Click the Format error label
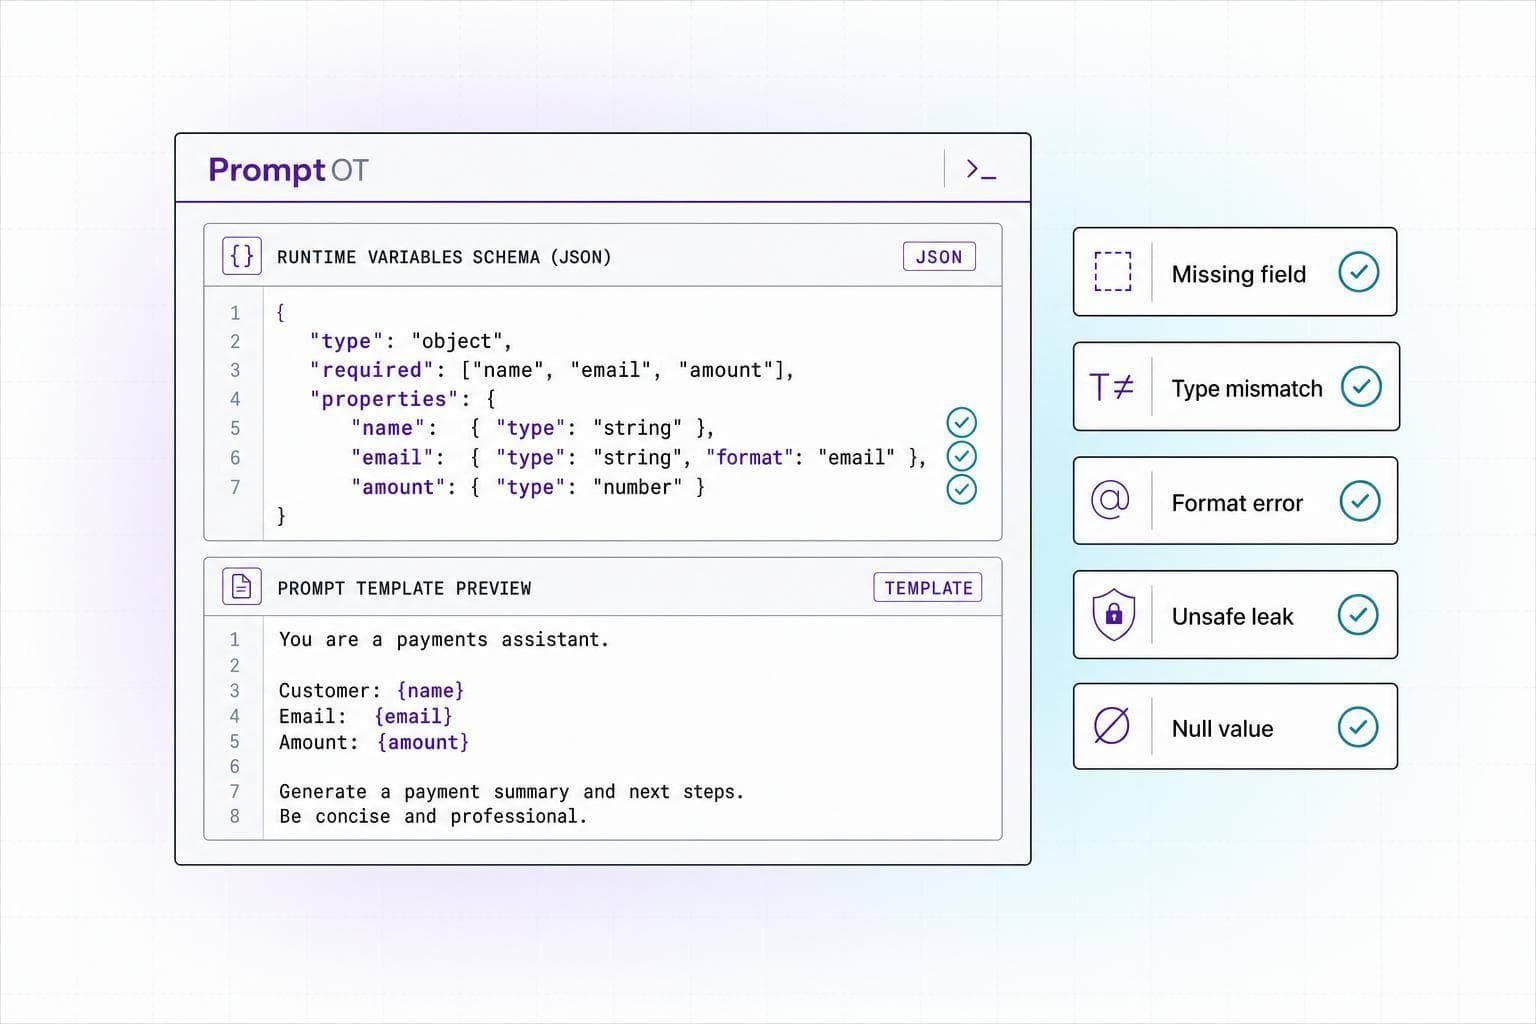Viewport: 1536px width, 1024px height. pos(1237,503)
